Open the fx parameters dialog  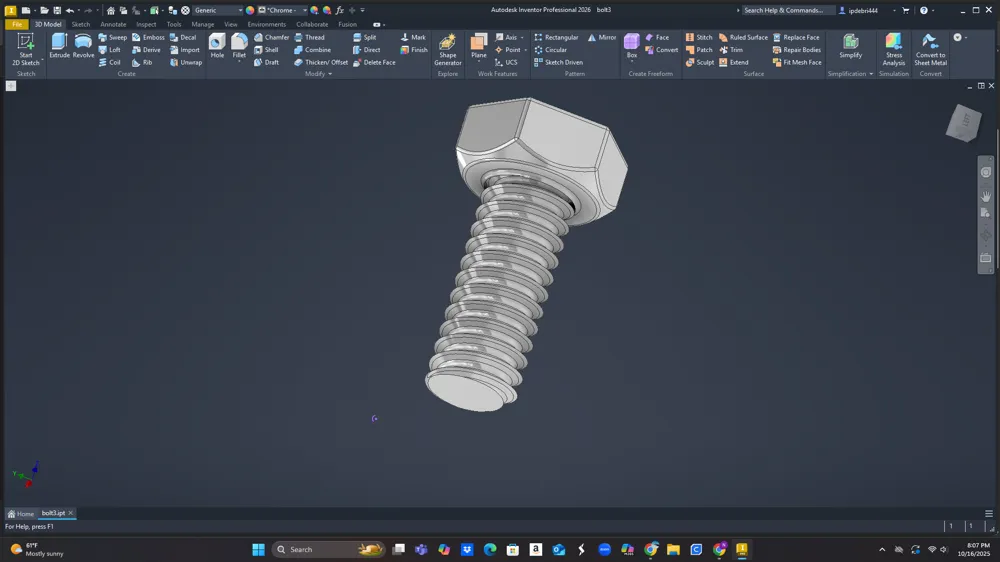tap(340, 10)
